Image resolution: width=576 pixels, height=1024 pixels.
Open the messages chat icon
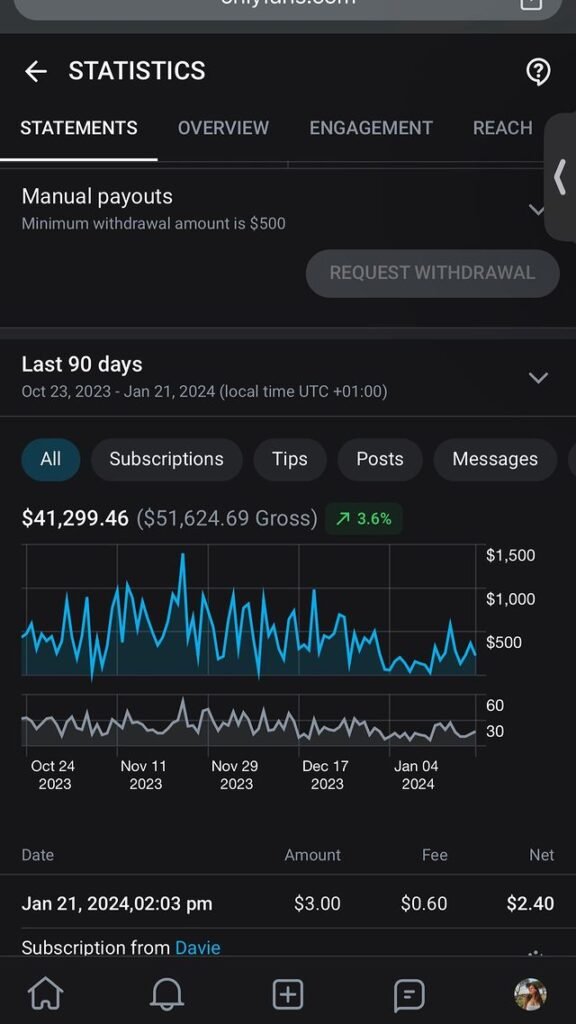pyautogui.click(x=409, y=995)
